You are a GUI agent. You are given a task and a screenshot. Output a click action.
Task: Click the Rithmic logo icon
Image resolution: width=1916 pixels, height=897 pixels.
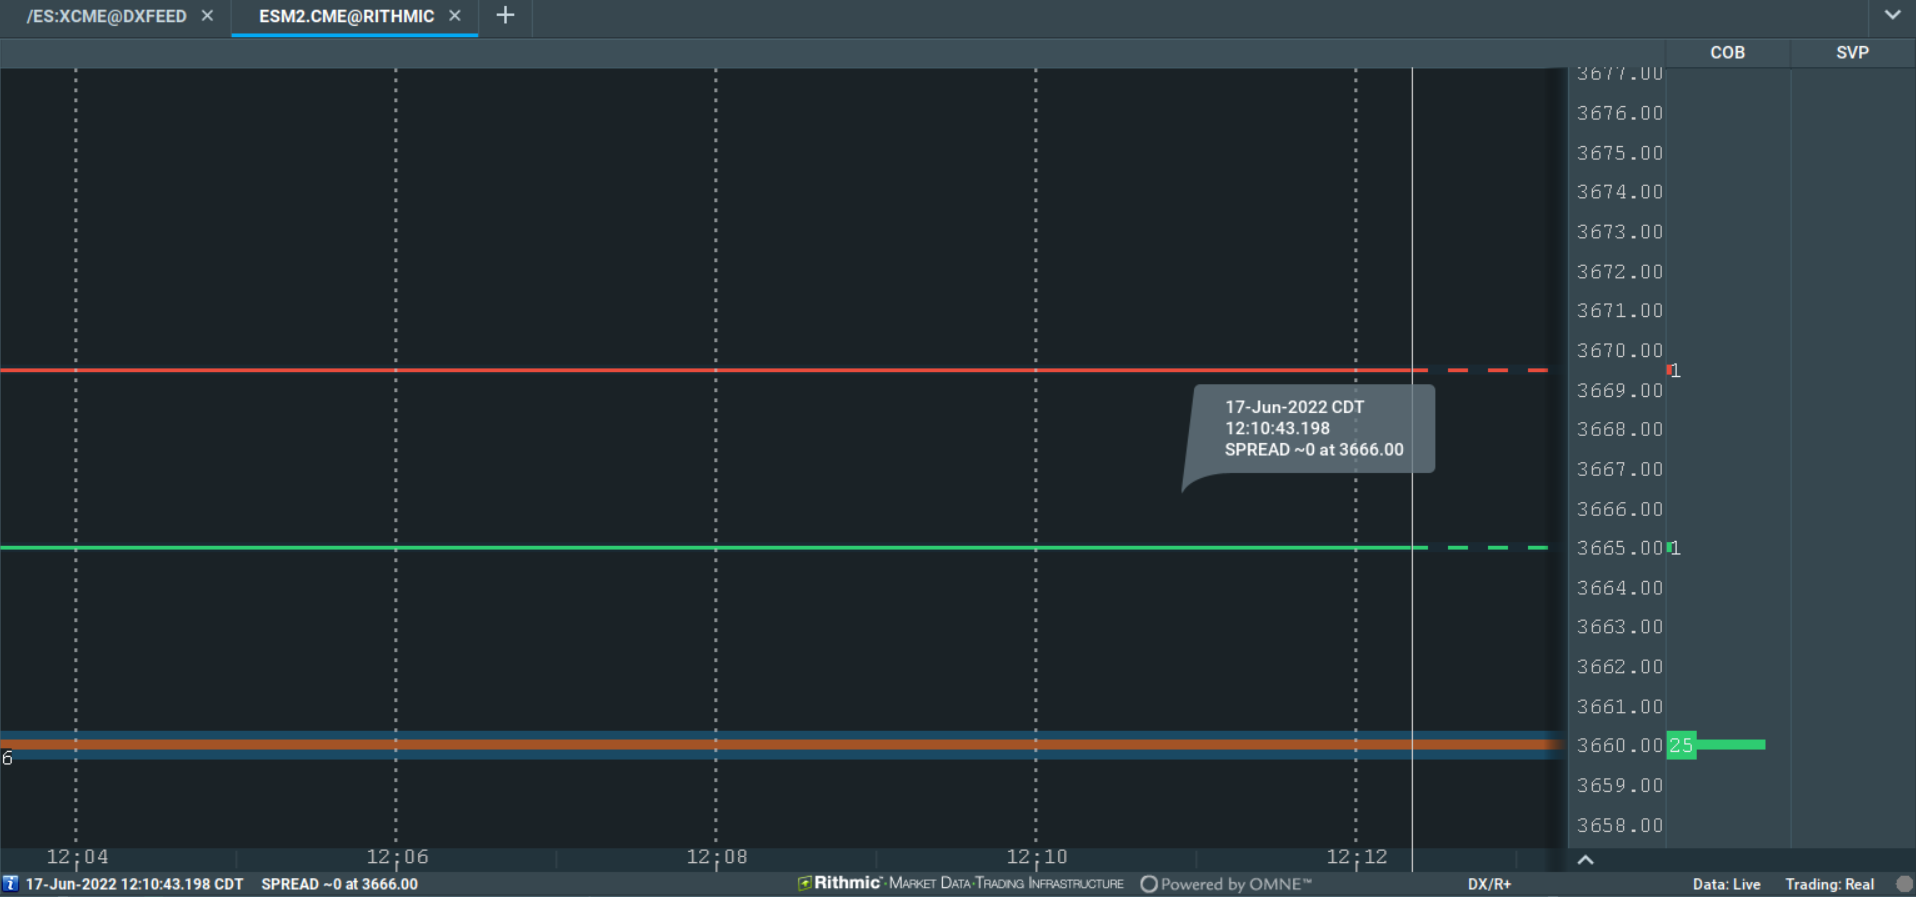point(804,883)
